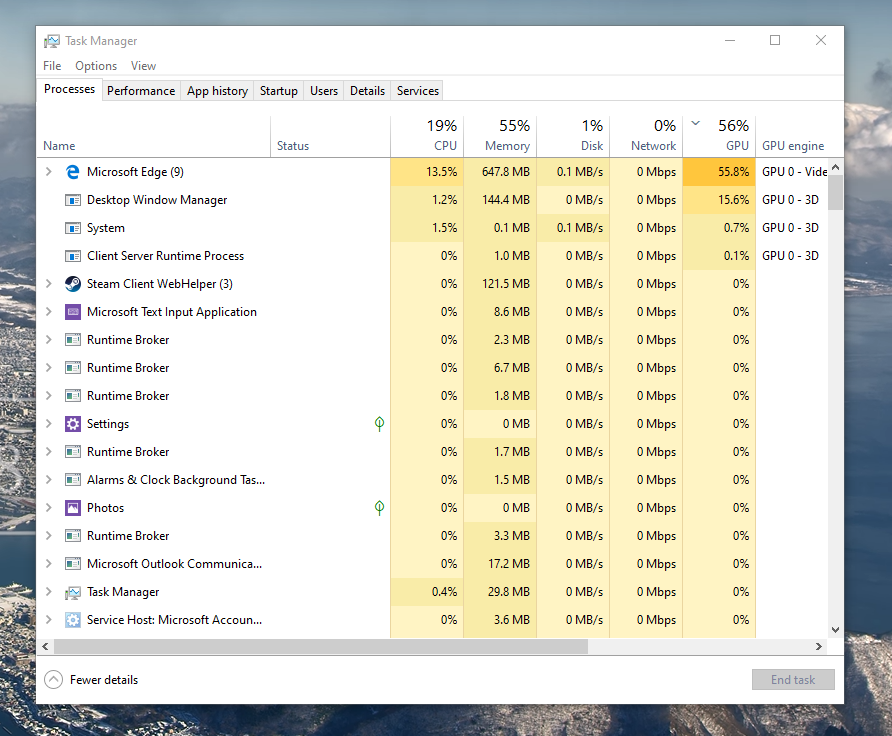Image resolution: width=892 pixels, height=736 pixels.
Task: Click the green leaf icon beside Photos
Action: [379, 508]
